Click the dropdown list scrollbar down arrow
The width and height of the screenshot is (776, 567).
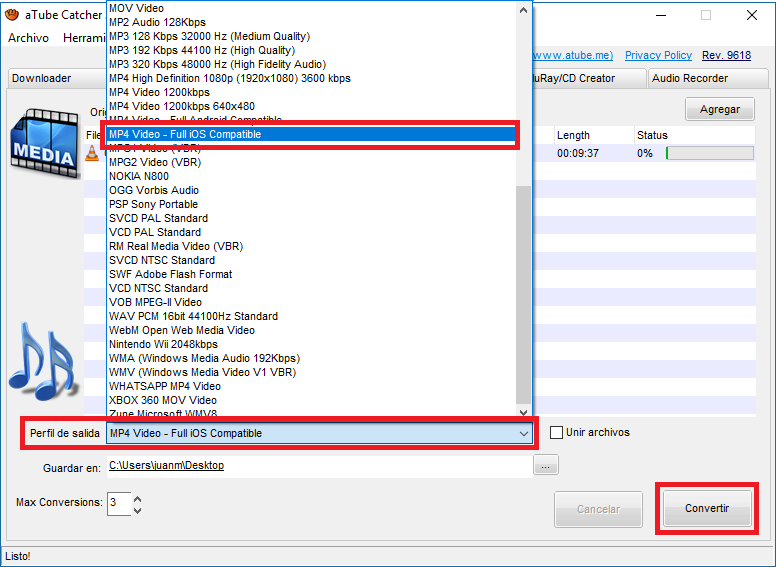523,412
